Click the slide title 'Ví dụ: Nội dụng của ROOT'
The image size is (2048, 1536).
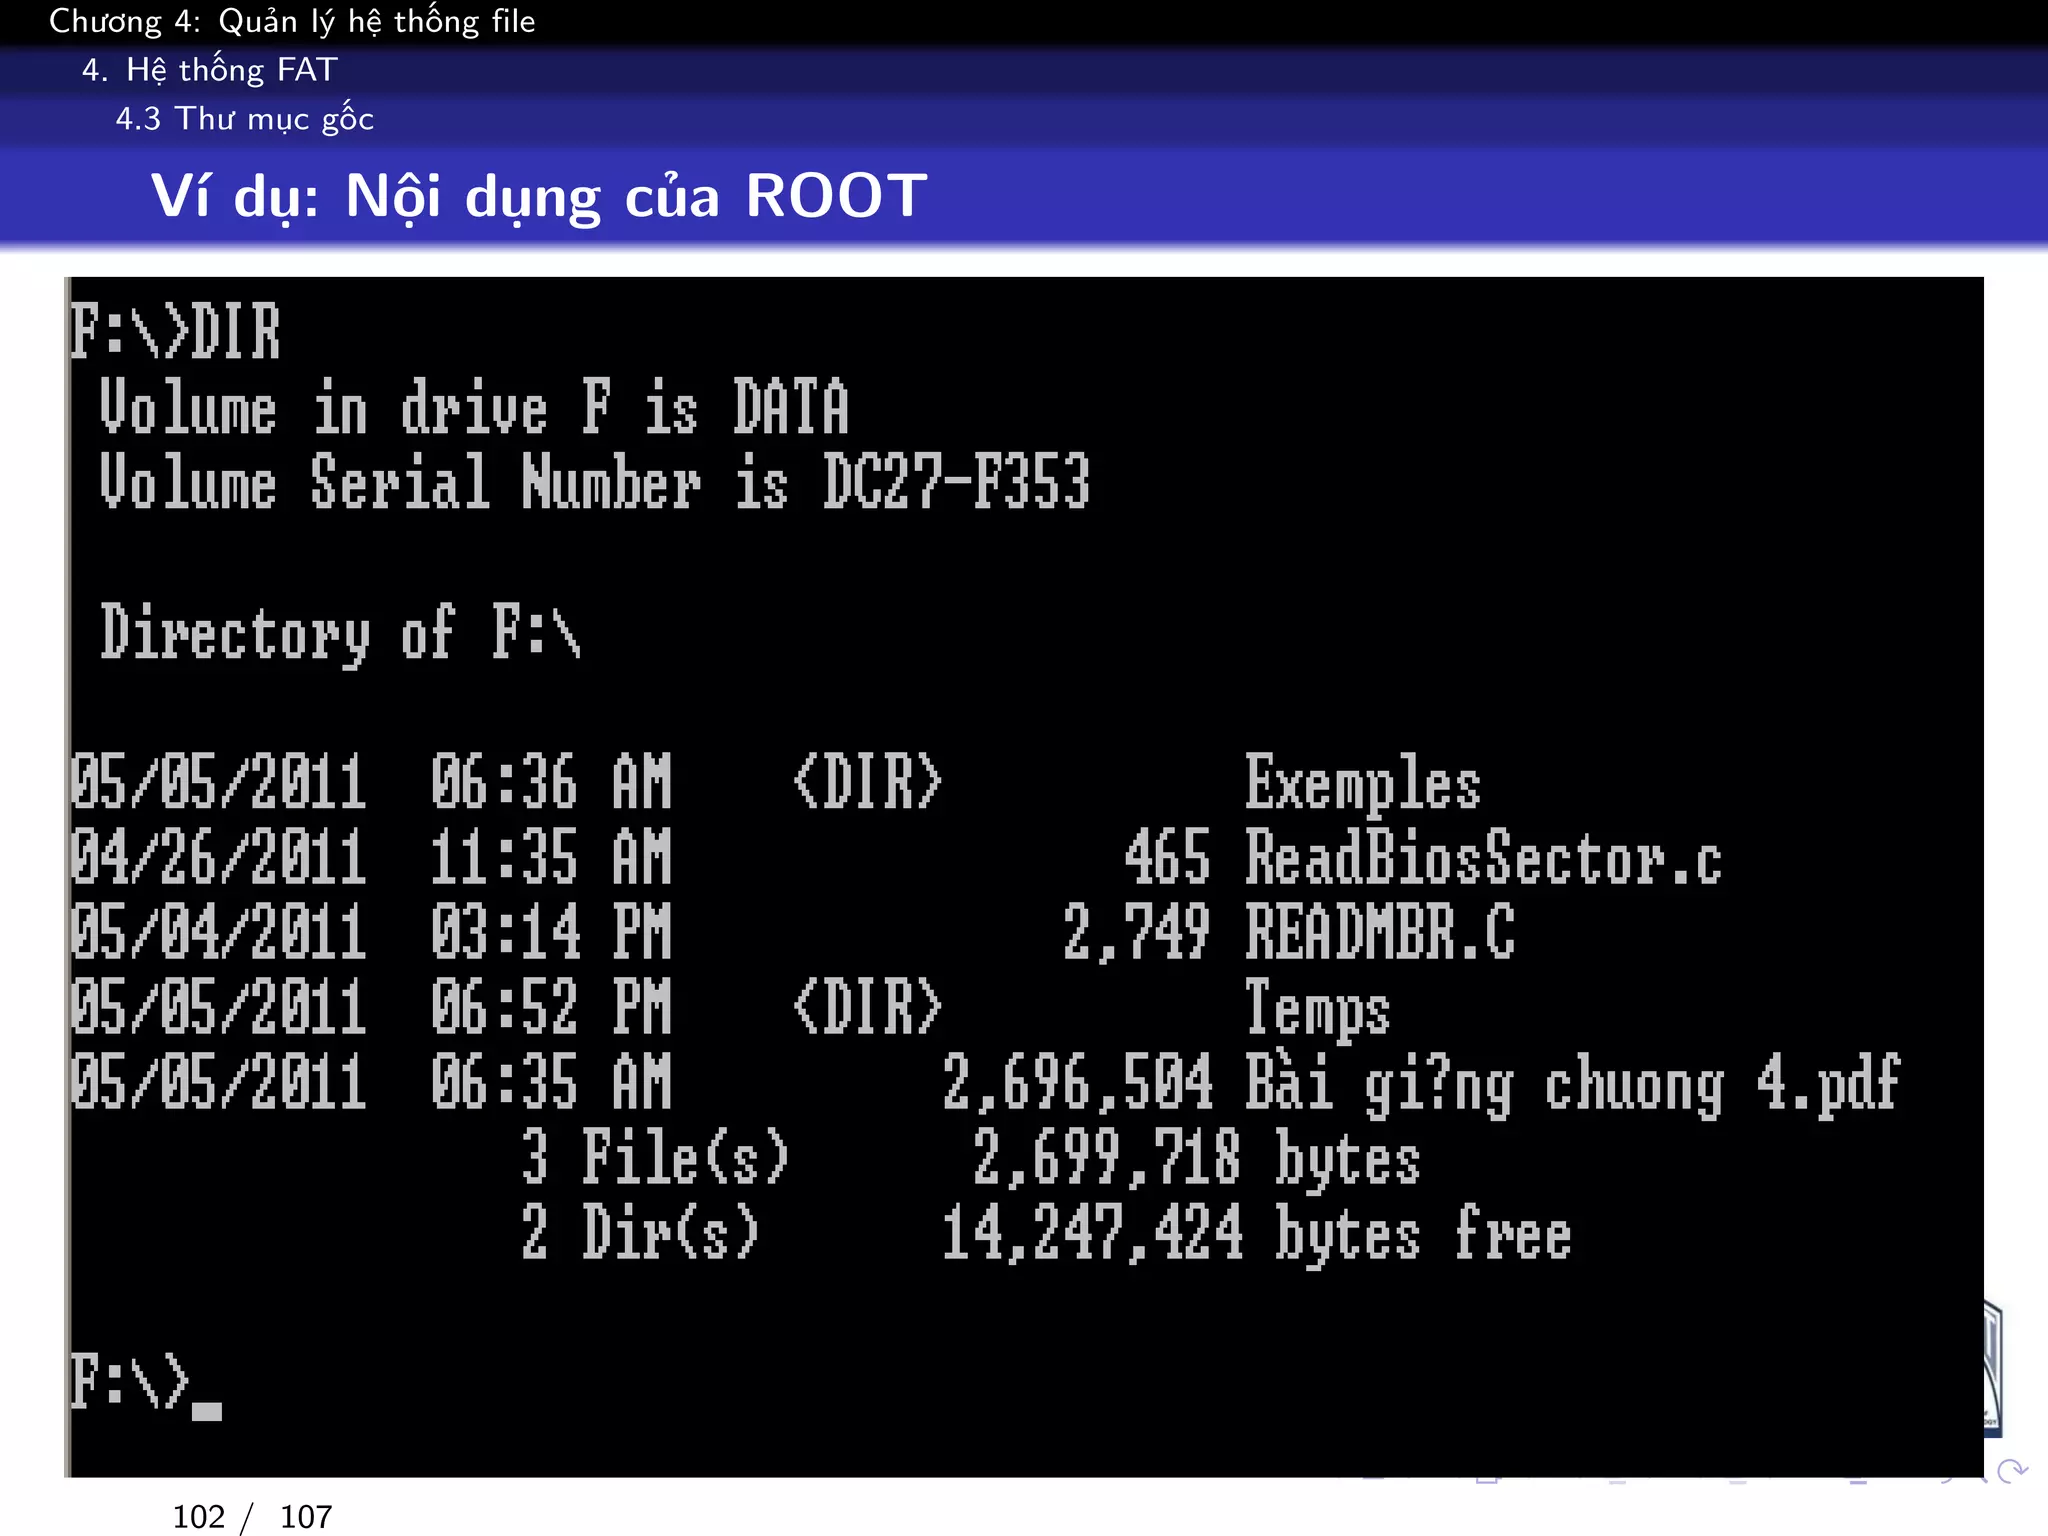click(x=539, y=196)
